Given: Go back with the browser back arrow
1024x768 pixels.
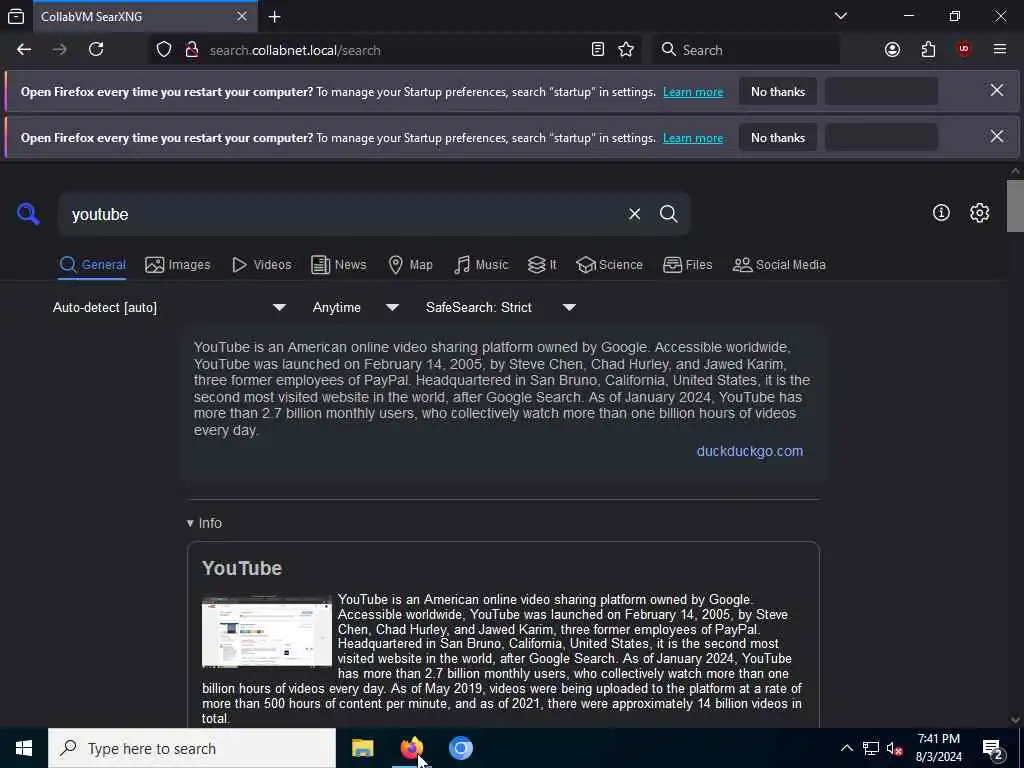Looking at the screenshot, I should [24, 50].
